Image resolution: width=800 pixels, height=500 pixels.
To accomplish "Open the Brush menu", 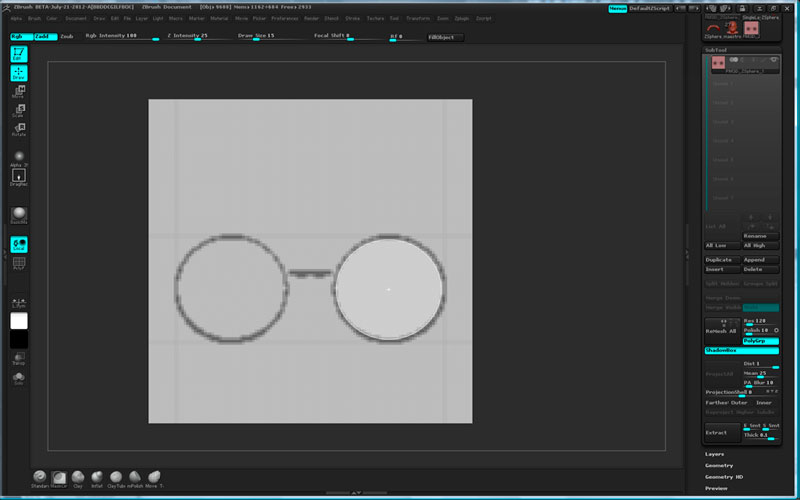I will coord(34,18).
